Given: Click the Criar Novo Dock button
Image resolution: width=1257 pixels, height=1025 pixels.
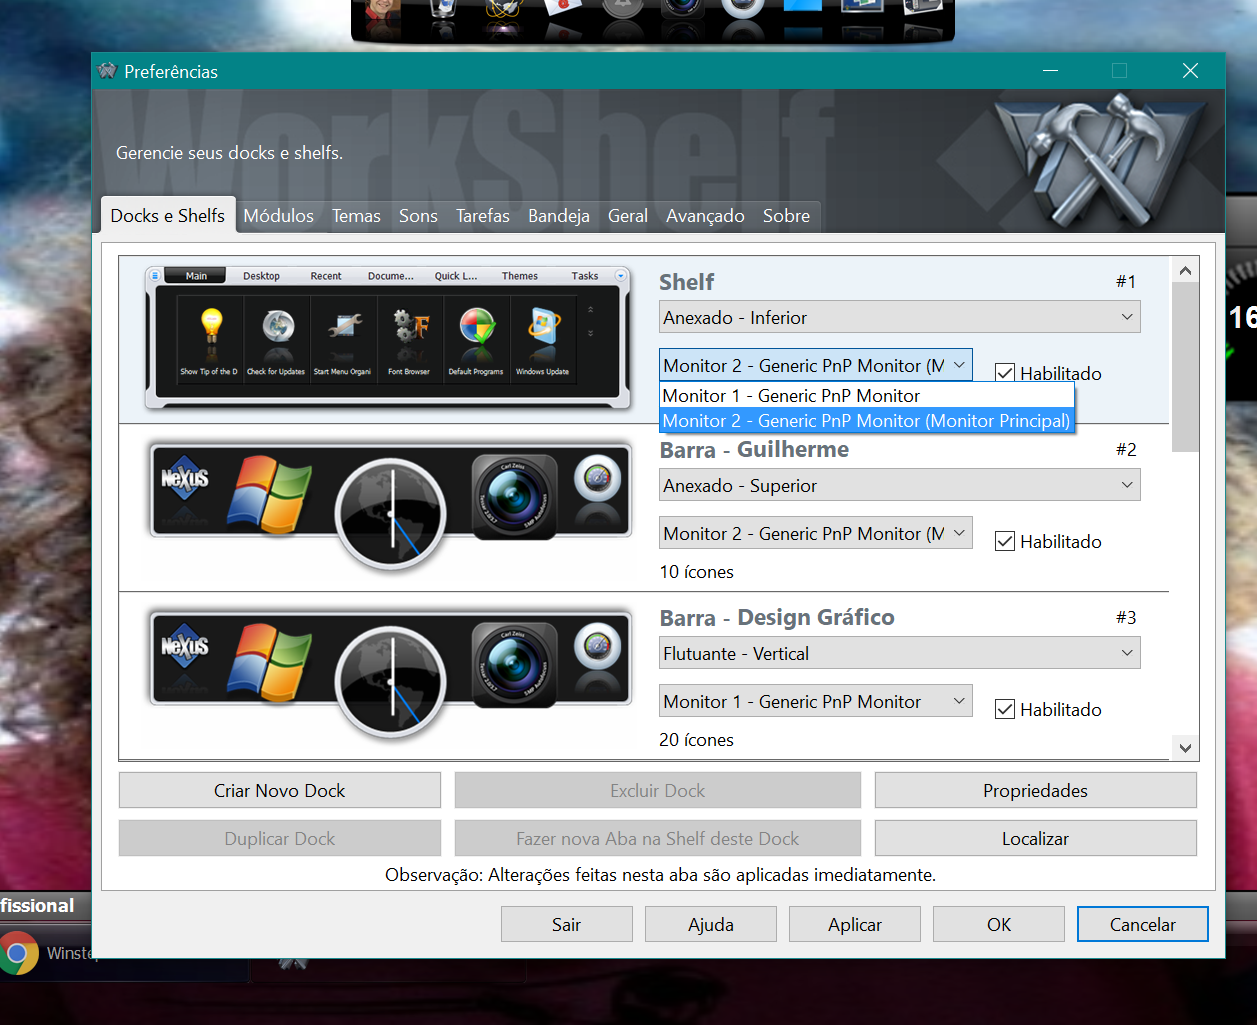Looking at the screenshot, I should (279, 791).
